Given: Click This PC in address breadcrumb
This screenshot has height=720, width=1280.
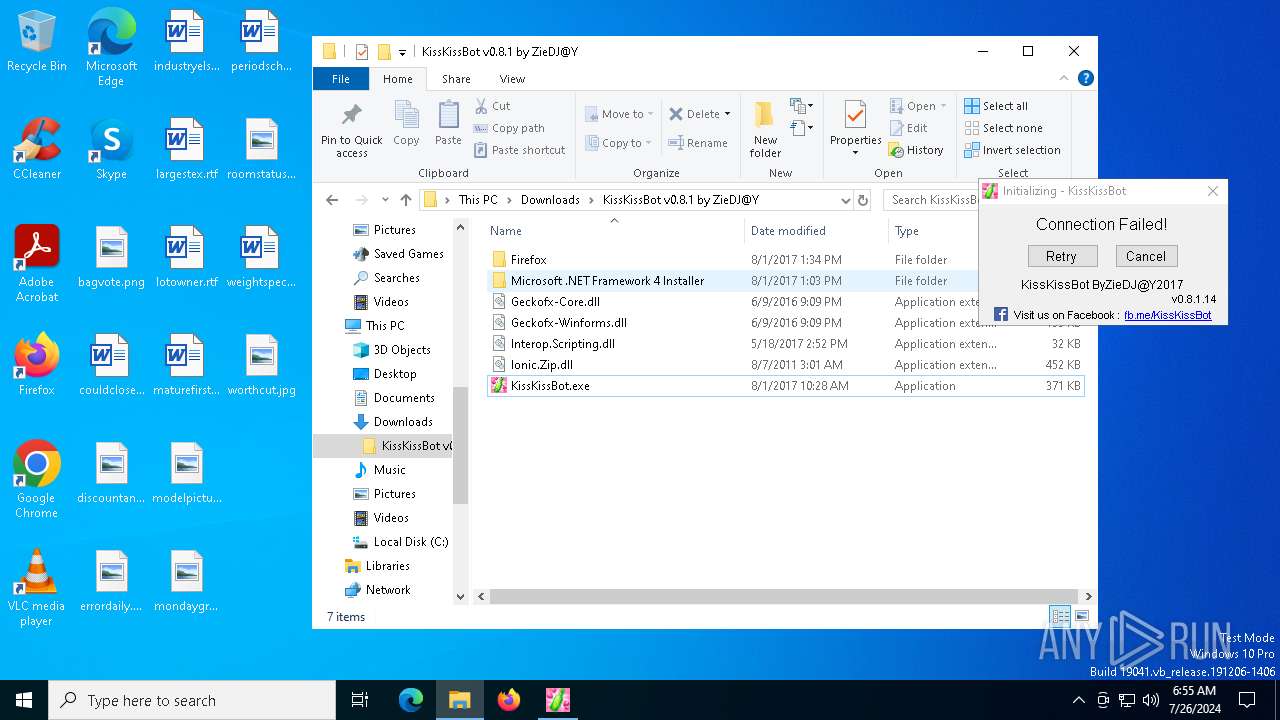Looking at the screenshot, I should tap(478, 200).
